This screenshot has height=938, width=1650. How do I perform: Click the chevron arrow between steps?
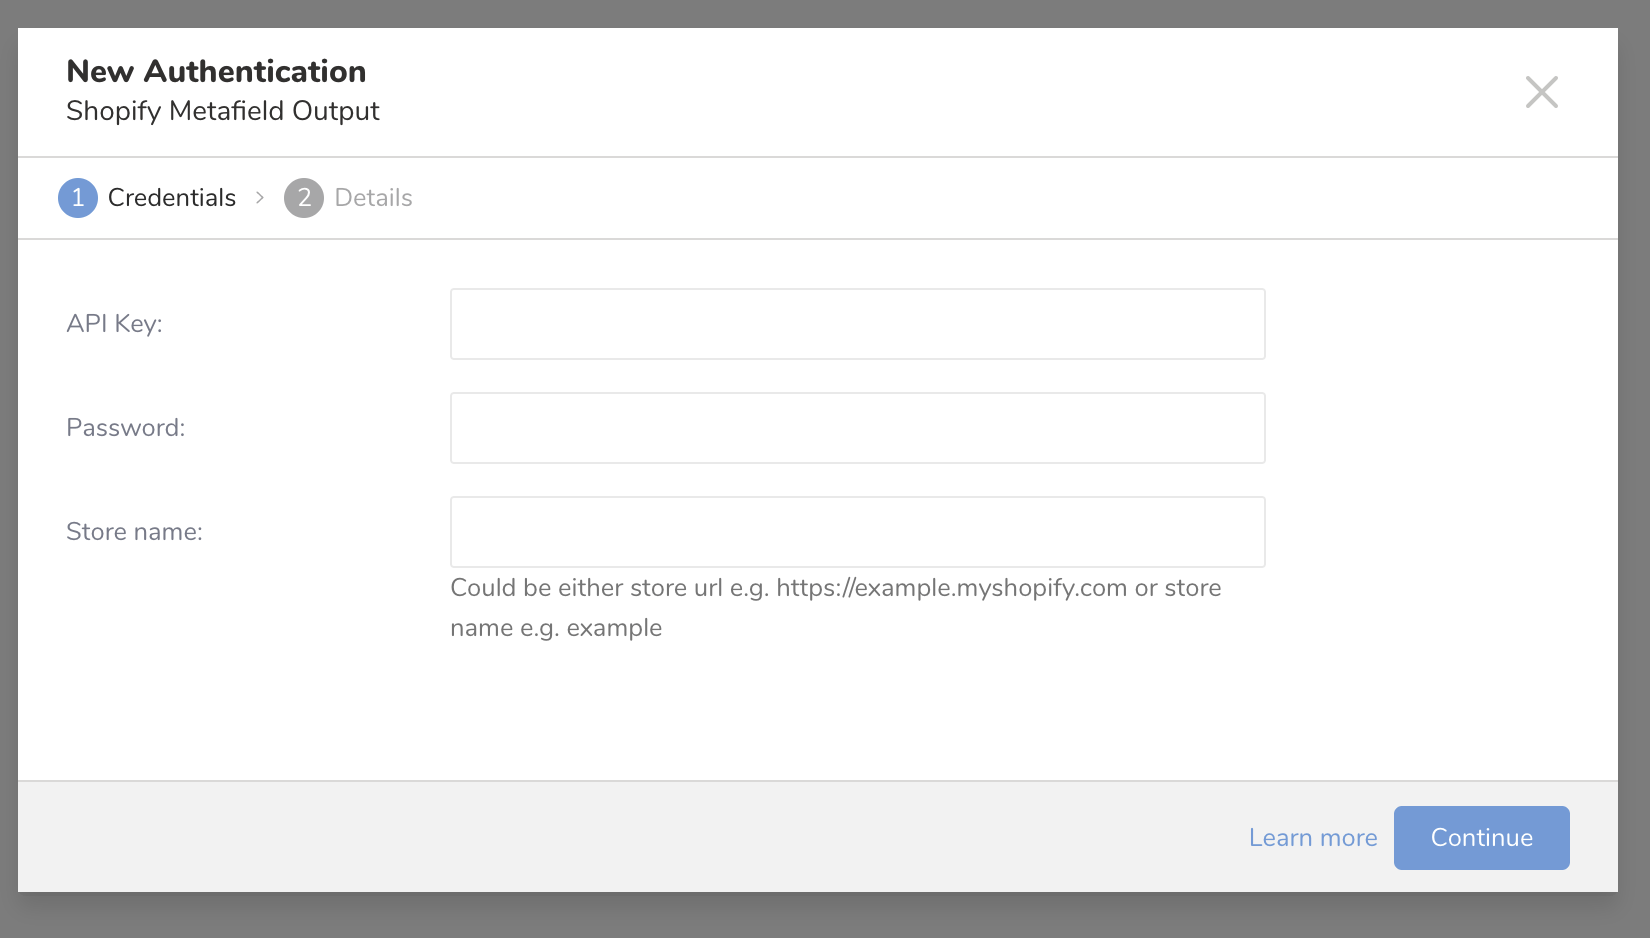coord(260,198)
